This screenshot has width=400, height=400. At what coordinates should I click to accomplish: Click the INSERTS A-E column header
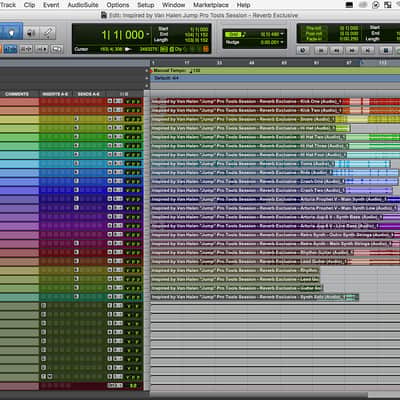click(x=55, y=94)
